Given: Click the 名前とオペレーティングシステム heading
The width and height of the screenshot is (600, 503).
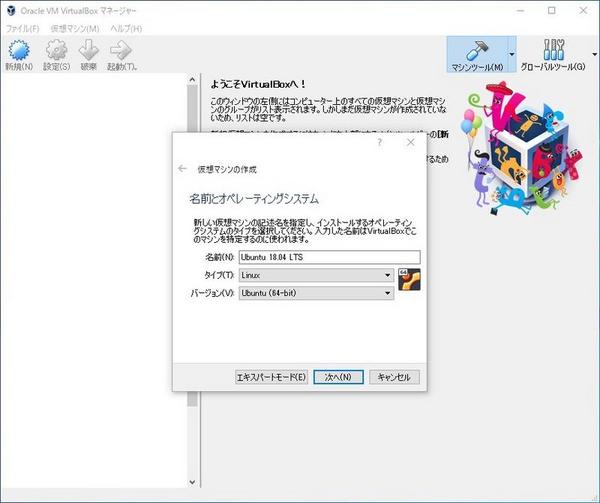Looking at the screenshot, I should tap(254, 199).
